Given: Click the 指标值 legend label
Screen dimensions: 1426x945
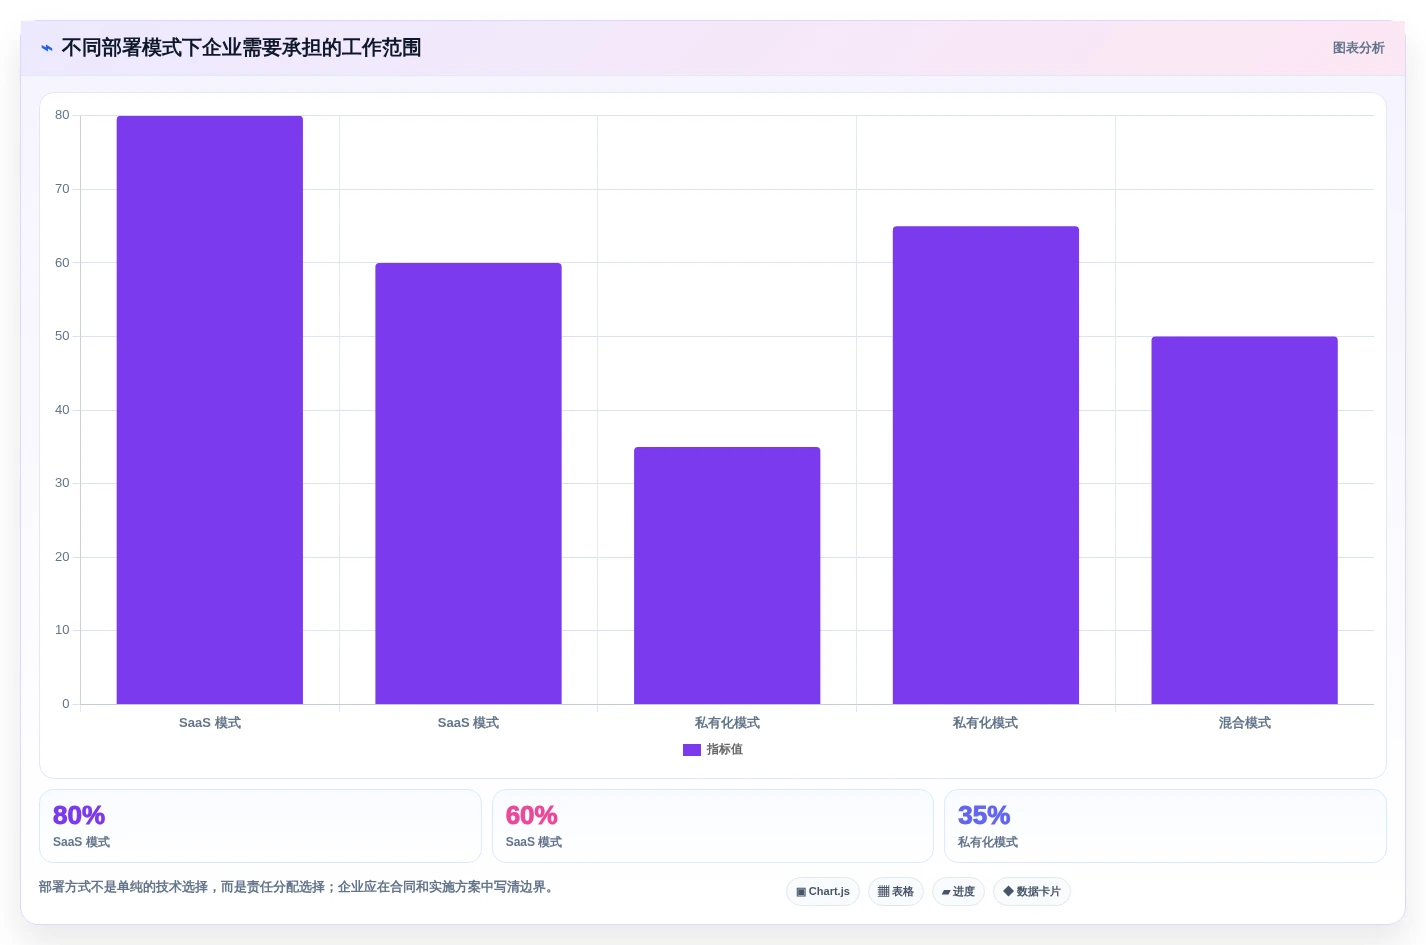Looking at the screenshot, I should [725, 750].
